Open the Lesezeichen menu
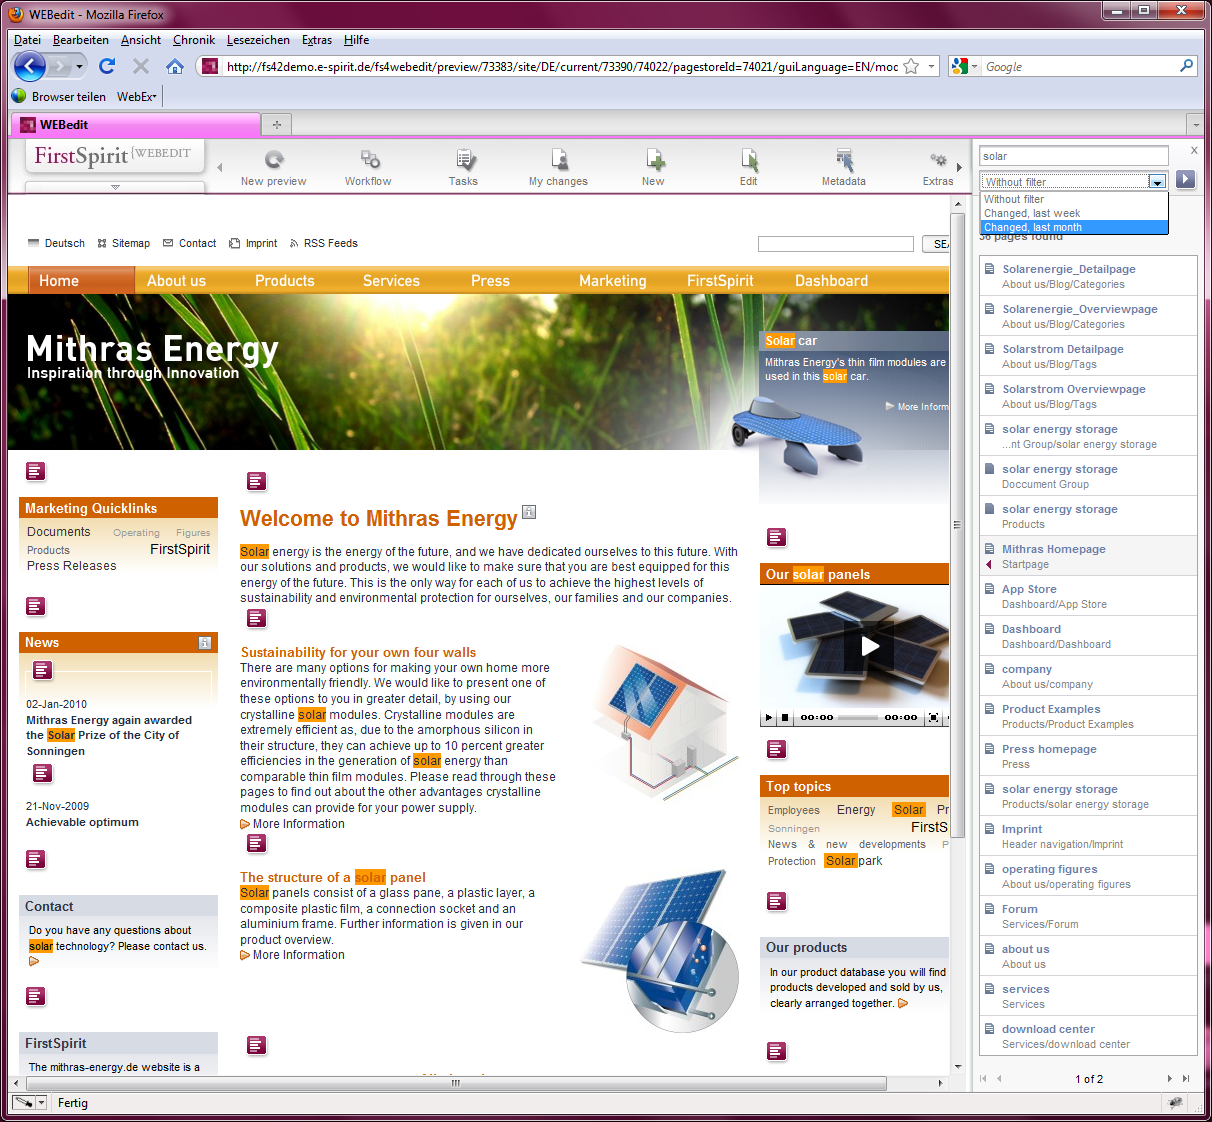Image resolution: width=1212 pixels, height=1122 pixels. (258, 40)
